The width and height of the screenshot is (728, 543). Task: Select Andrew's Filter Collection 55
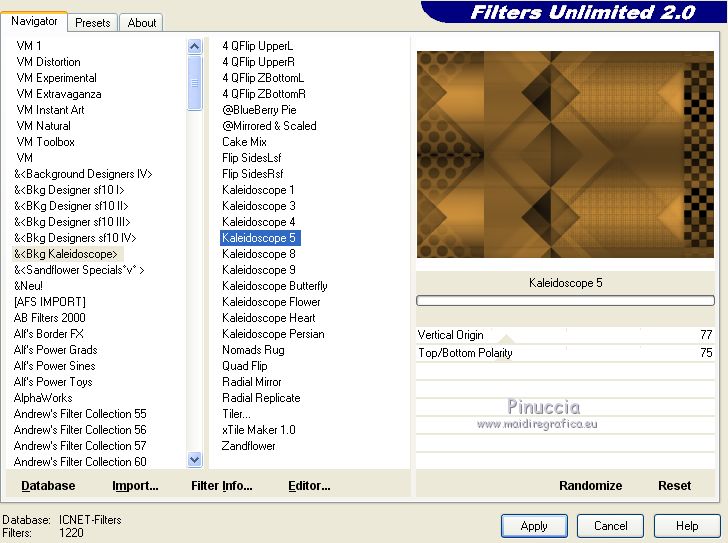pos(80,414)
